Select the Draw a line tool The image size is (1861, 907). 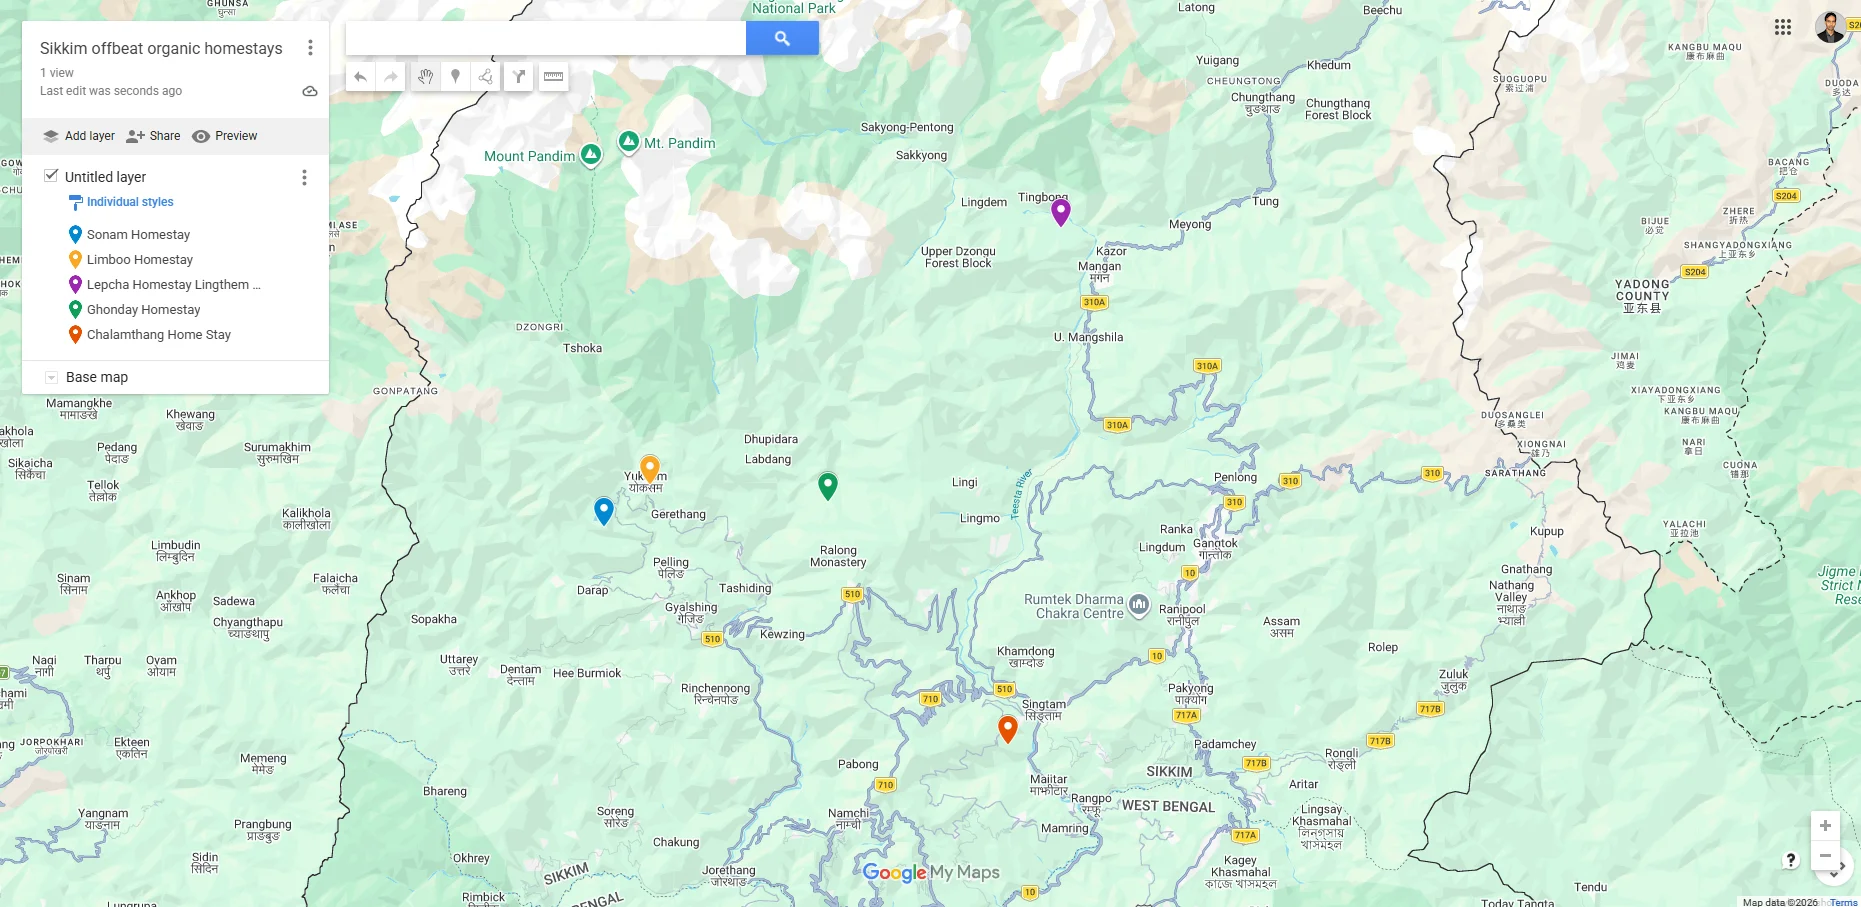[x=486, y=76]
